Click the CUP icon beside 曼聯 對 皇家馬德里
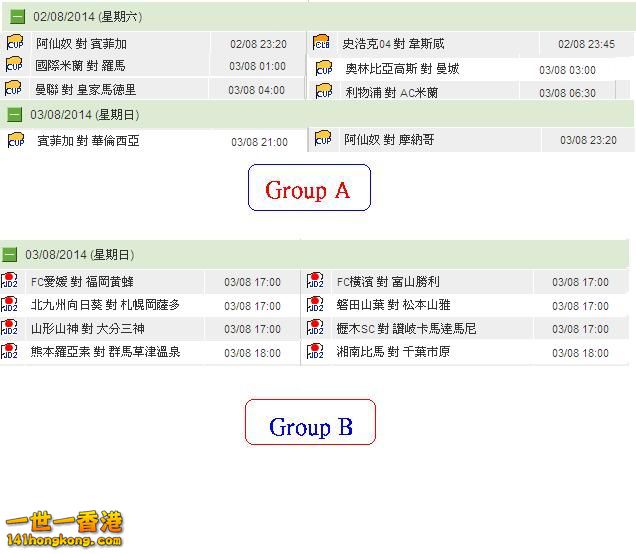The width and height of the screenshot is (636, 554). click(13, 88)
